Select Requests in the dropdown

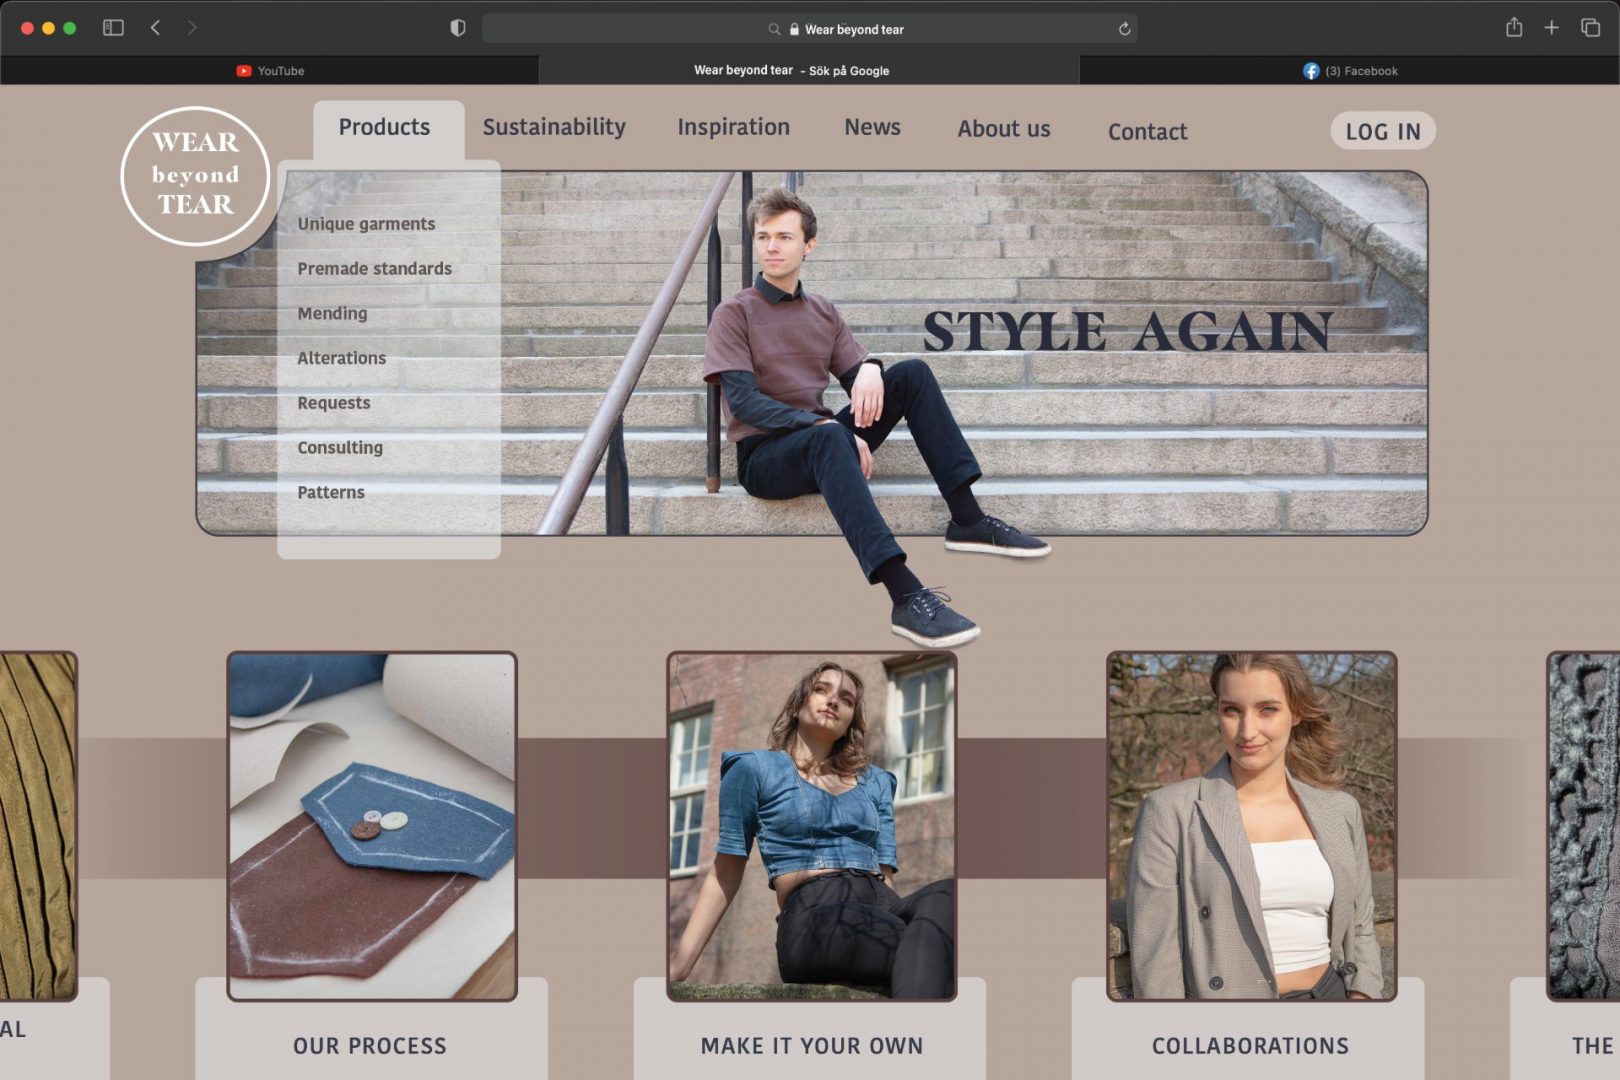[333, 403]
